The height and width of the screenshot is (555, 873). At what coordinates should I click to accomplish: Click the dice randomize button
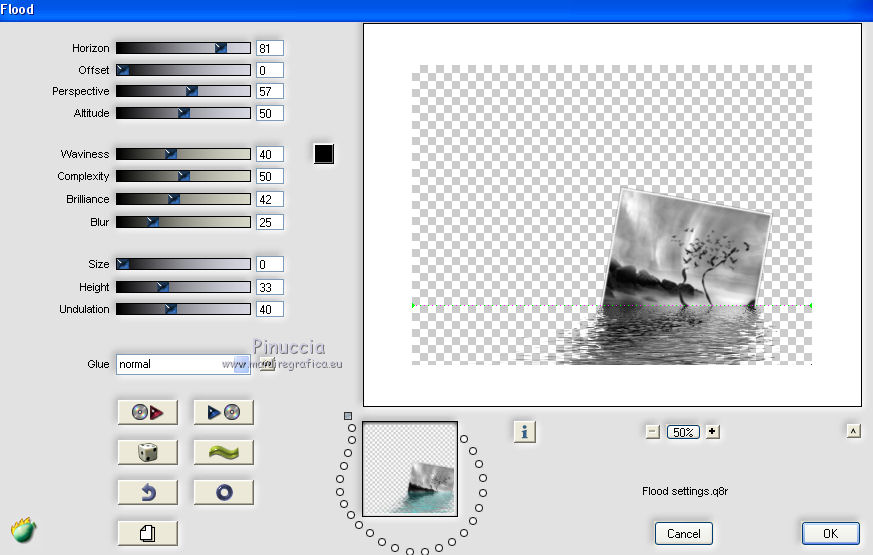coord(148,452)
